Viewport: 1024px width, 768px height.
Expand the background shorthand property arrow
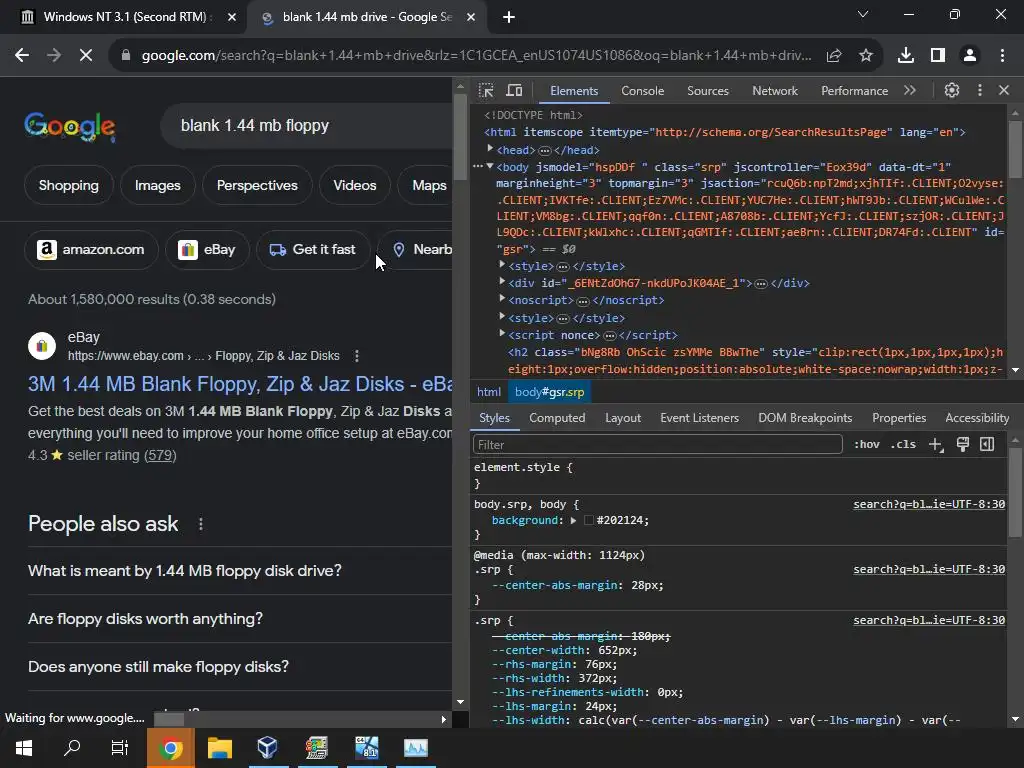click(x=573, y=520)
